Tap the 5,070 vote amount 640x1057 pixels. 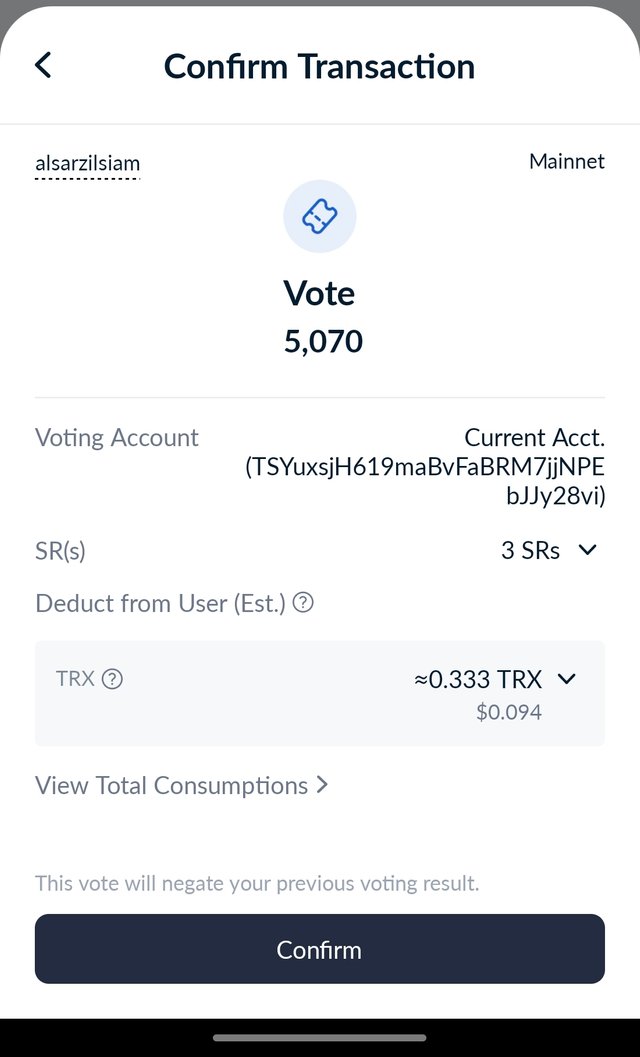(323, 342)
